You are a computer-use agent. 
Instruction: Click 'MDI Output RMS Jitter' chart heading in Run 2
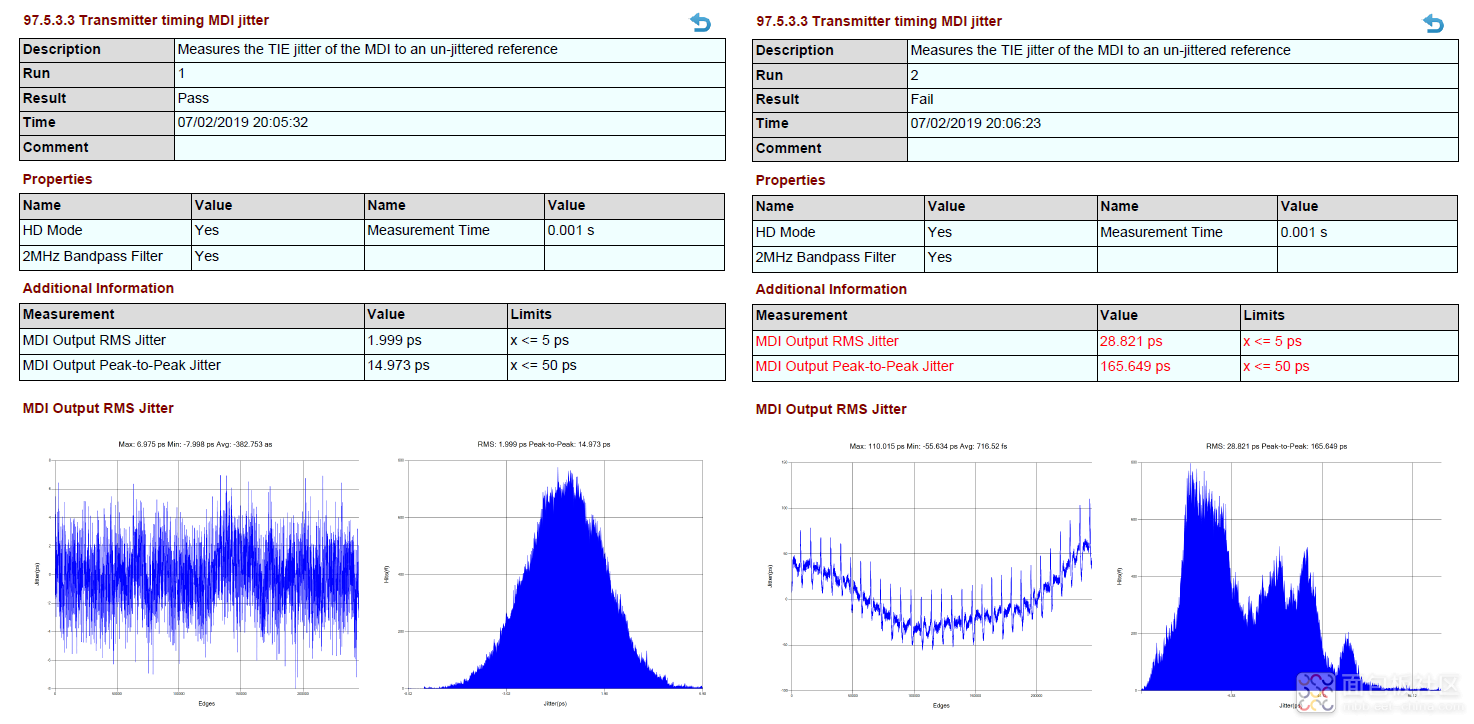click(x=831, y=409)
